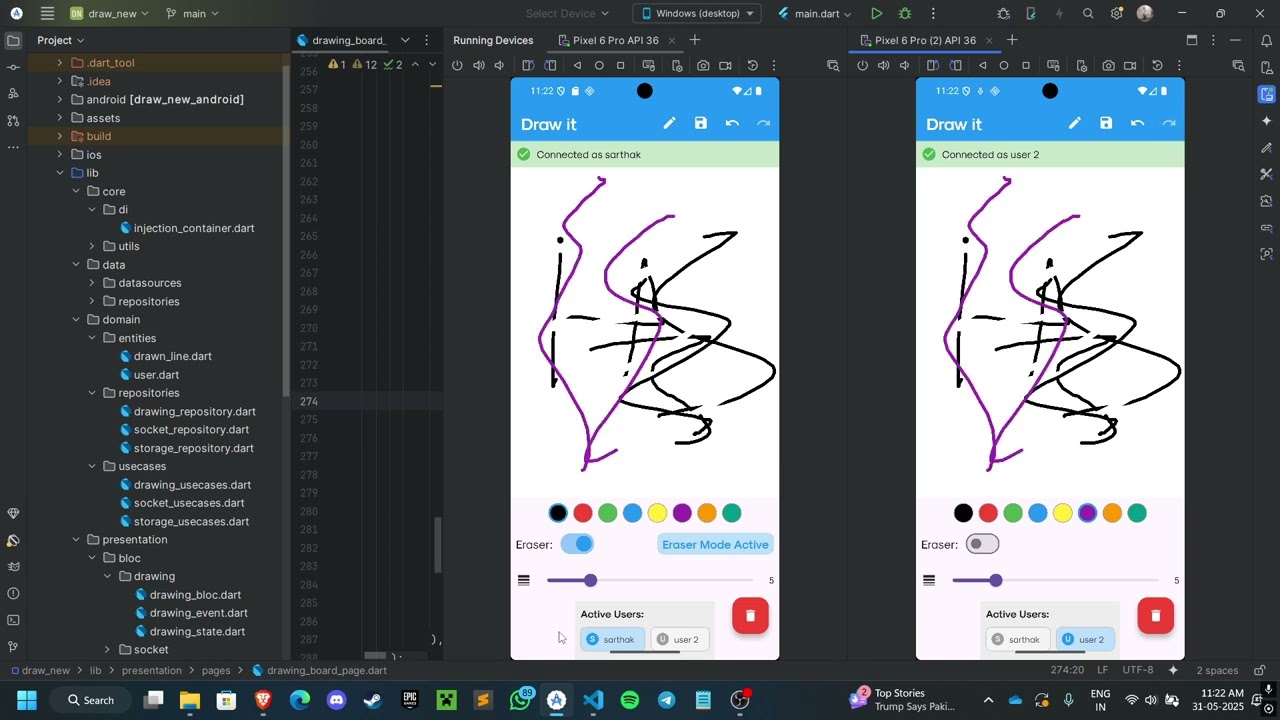Click the UTF-8 encoding status entry

tap(1138, 671)
